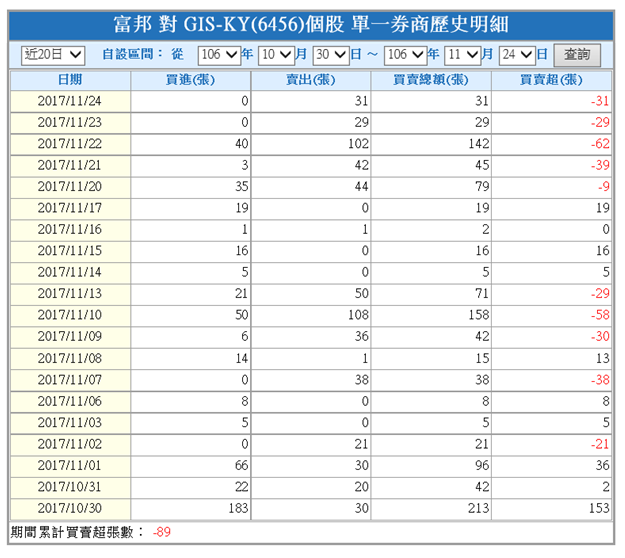Click the 查詢 query button
625x558 pixels.
(x=577, y=55)
